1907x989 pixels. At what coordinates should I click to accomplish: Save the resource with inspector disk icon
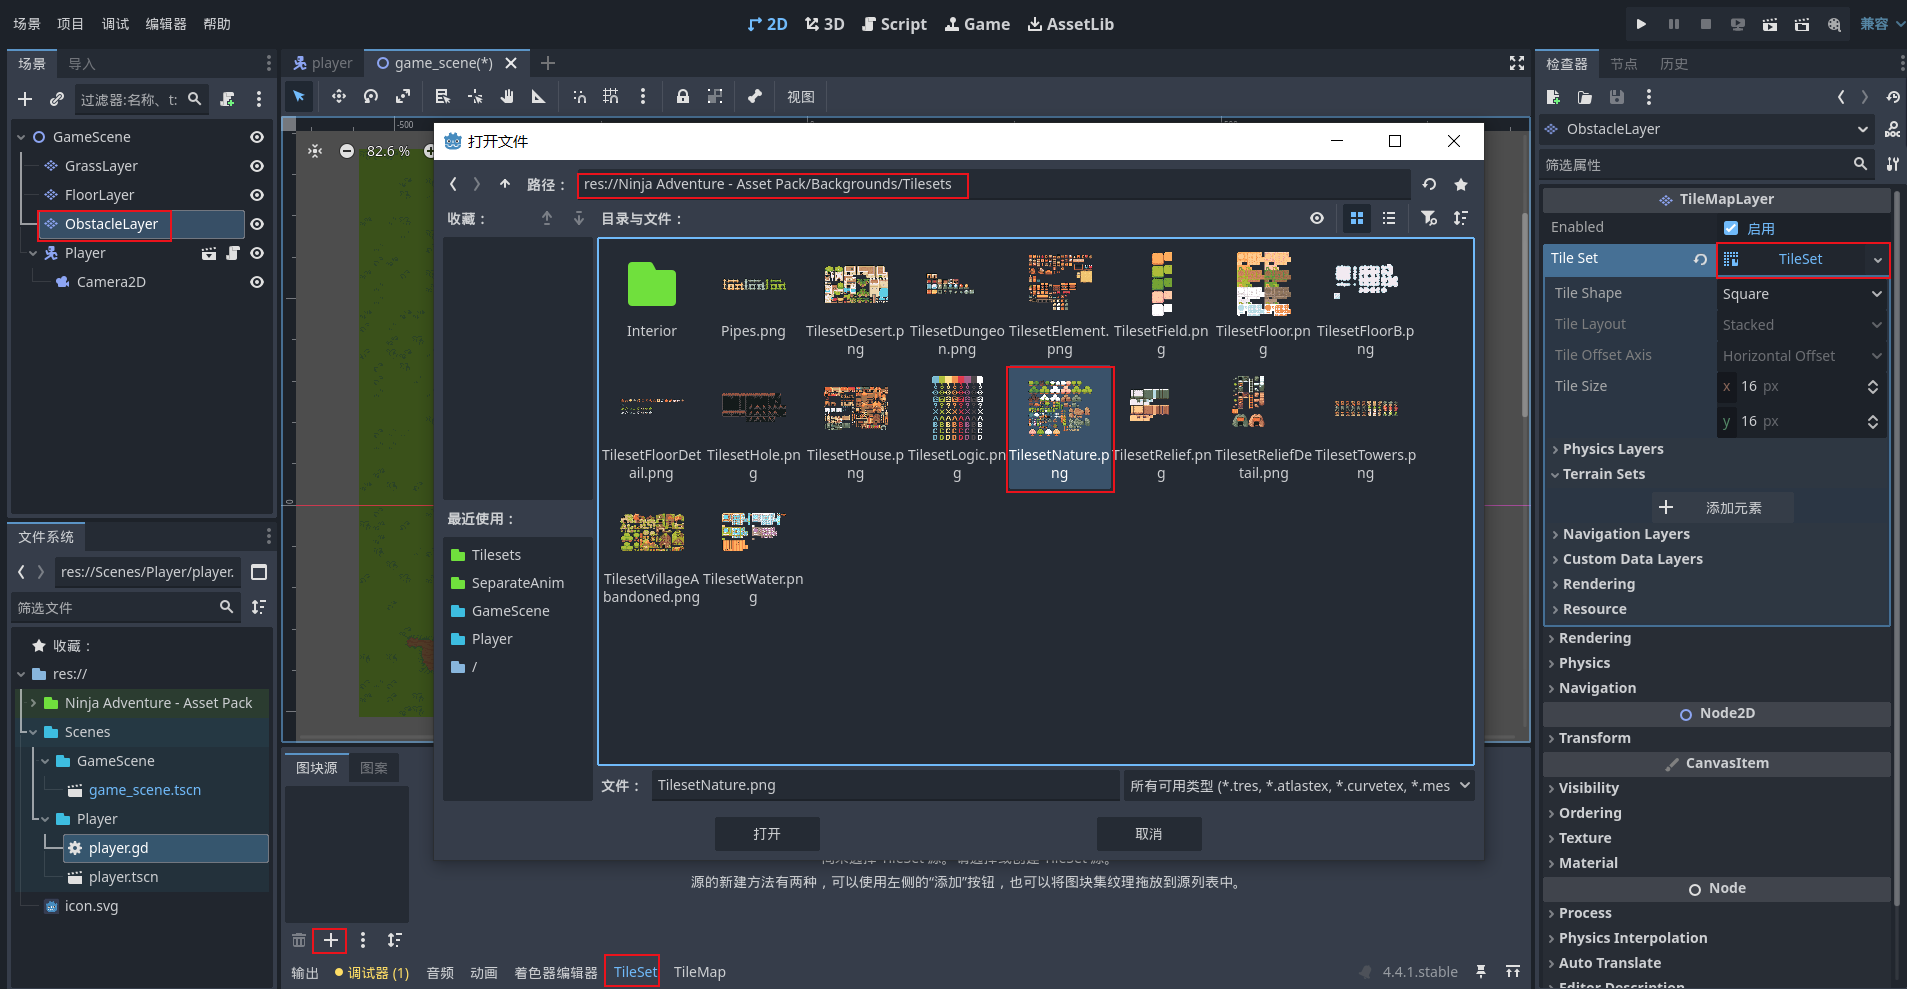coord(1617,97)
